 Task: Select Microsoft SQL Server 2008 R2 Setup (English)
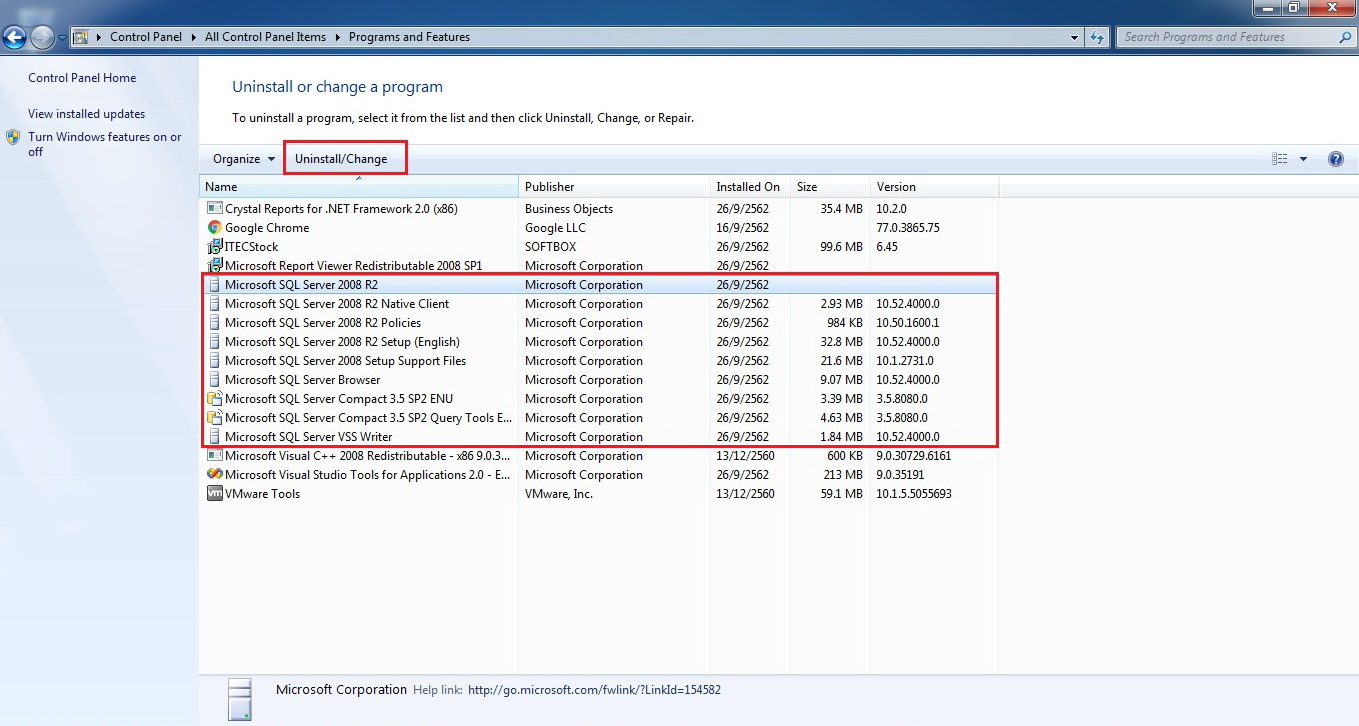coord(342,342)
